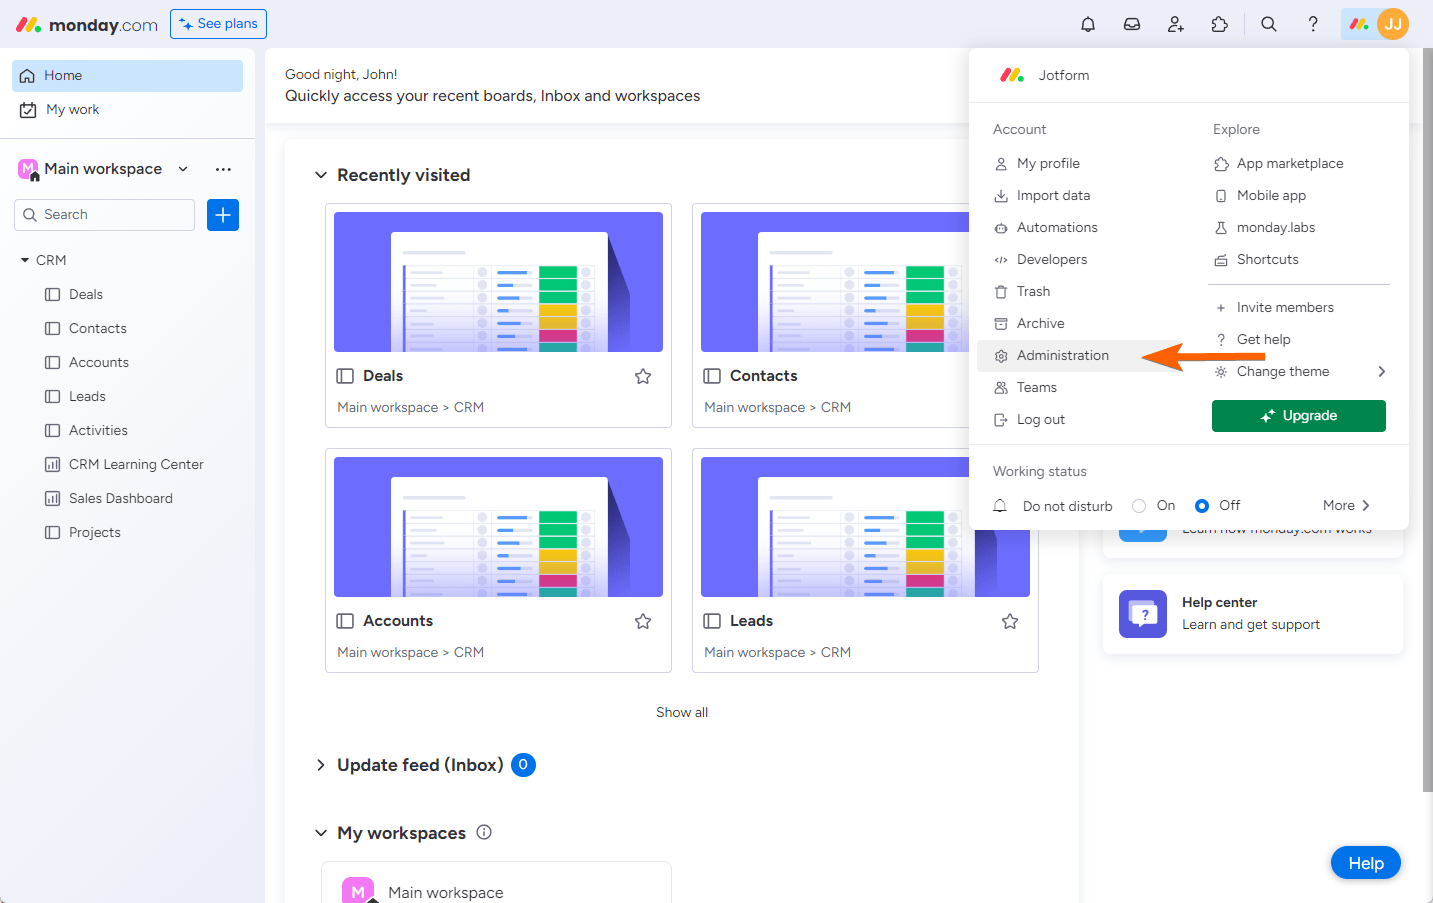Collapse the Recently visited section

pos(321,175)
